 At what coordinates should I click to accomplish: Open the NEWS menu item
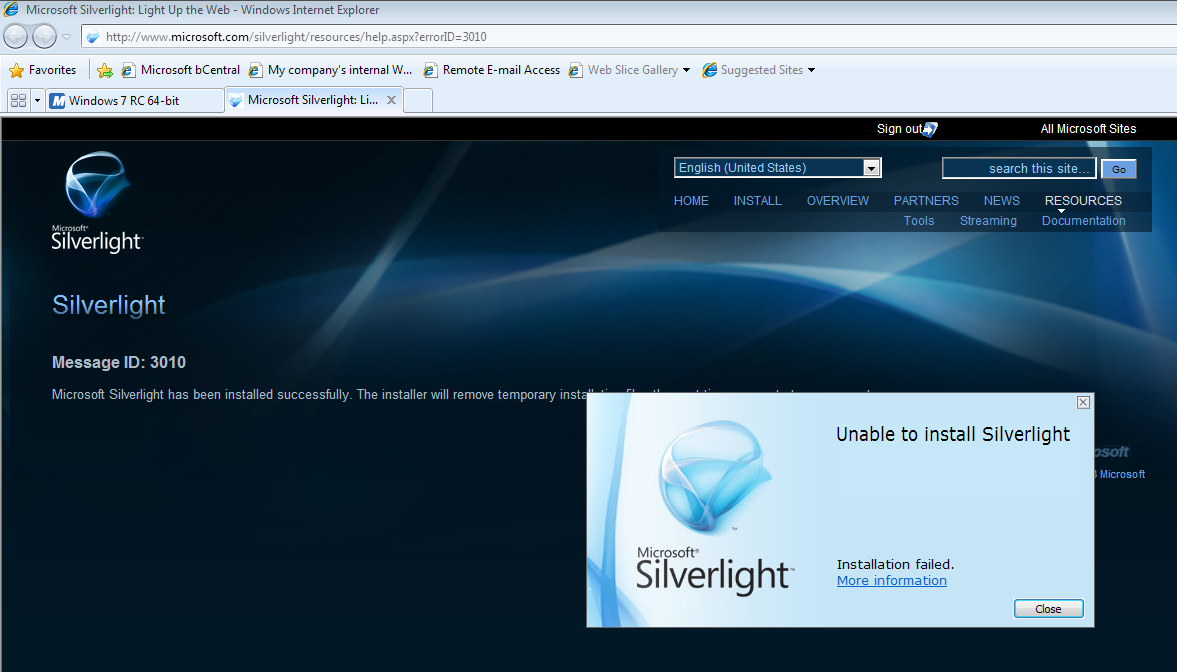(1001, 200)
